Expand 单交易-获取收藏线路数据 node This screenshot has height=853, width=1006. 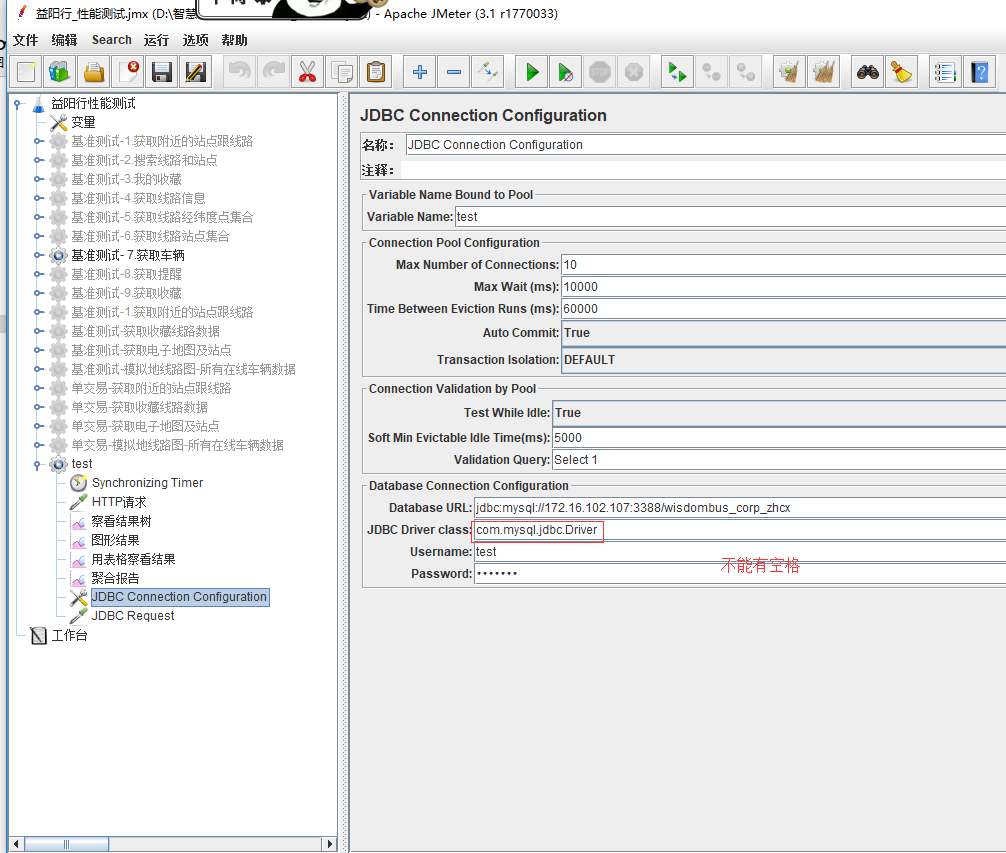click(38, 407)
